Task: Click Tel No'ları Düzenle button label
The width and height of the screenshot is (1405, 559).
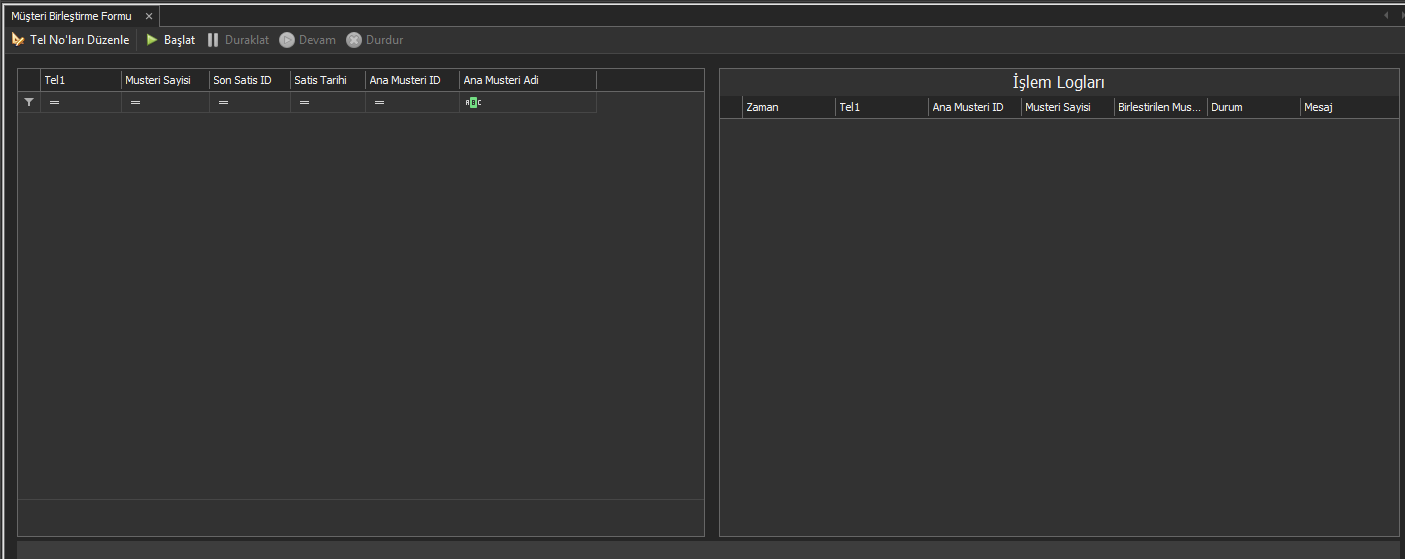Action: click(80, 40)
